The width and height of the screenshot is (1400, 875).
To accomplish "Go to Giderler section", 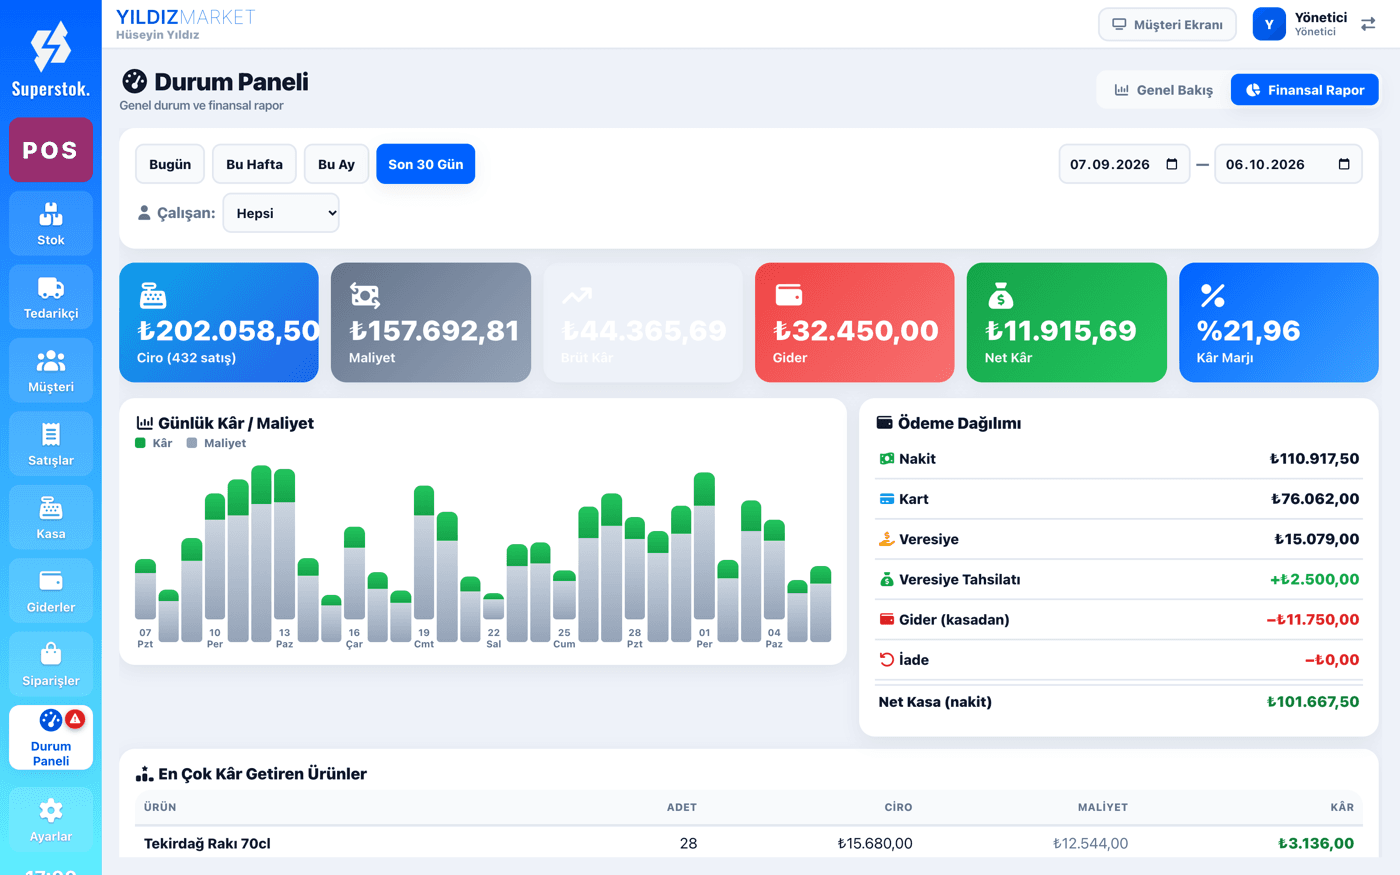I will coord(51,591).
